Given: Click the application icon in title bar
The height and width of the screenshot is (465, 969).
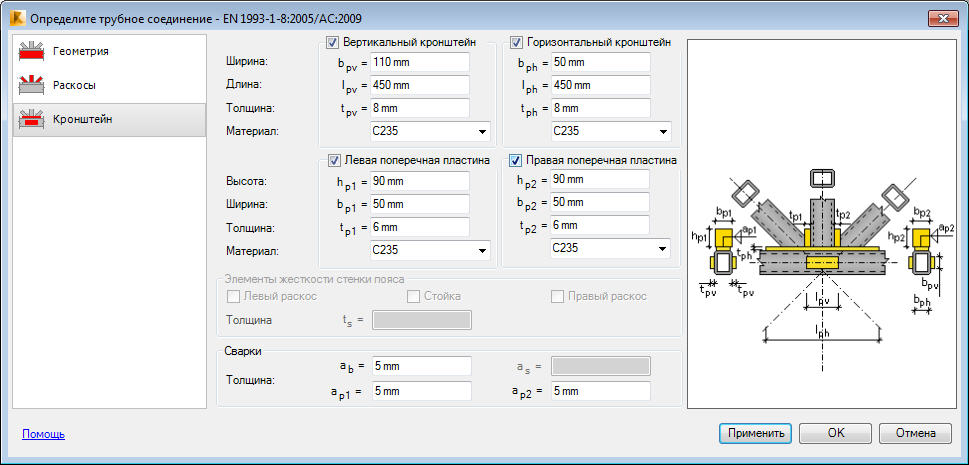Looking at the screenshot, I should pos(17,18).
